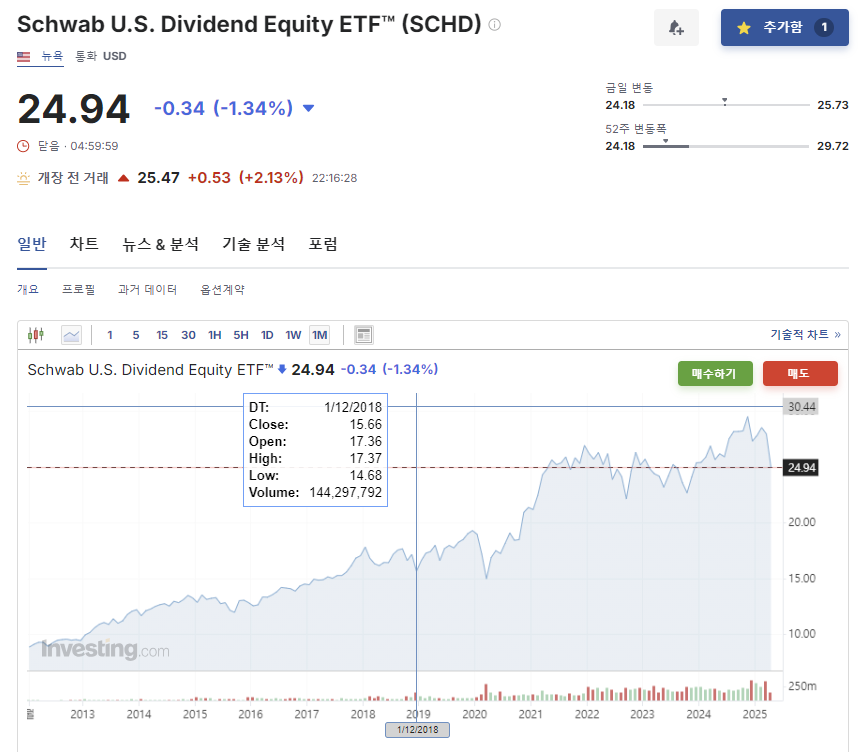858x752 pixels.
Task: Select the 프로필 sub-tab
Action: point(78,290)
